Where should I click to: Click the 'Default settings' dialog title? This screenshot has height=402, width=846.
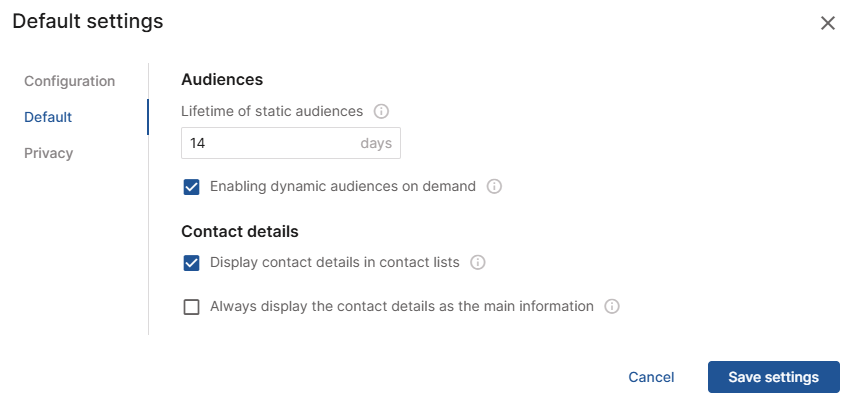click(88, 21)
